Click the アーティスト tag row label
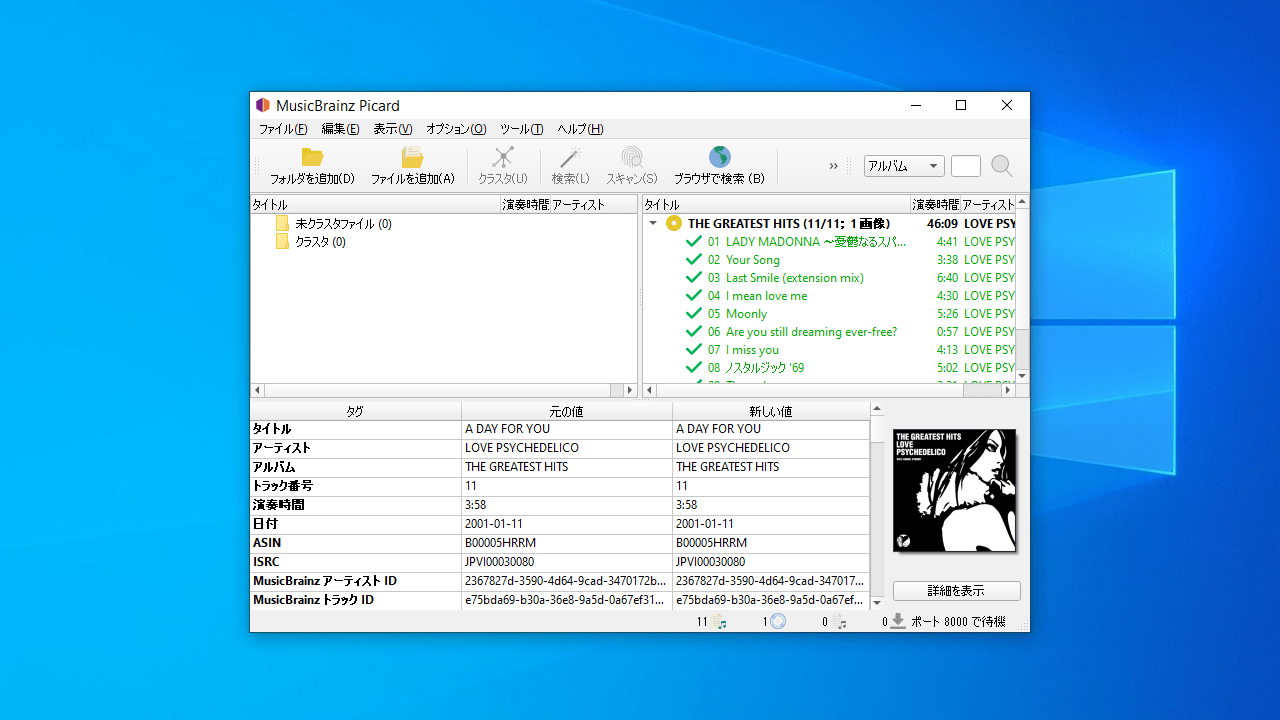This screenshot has width=1280, height=720. (282, 448)
